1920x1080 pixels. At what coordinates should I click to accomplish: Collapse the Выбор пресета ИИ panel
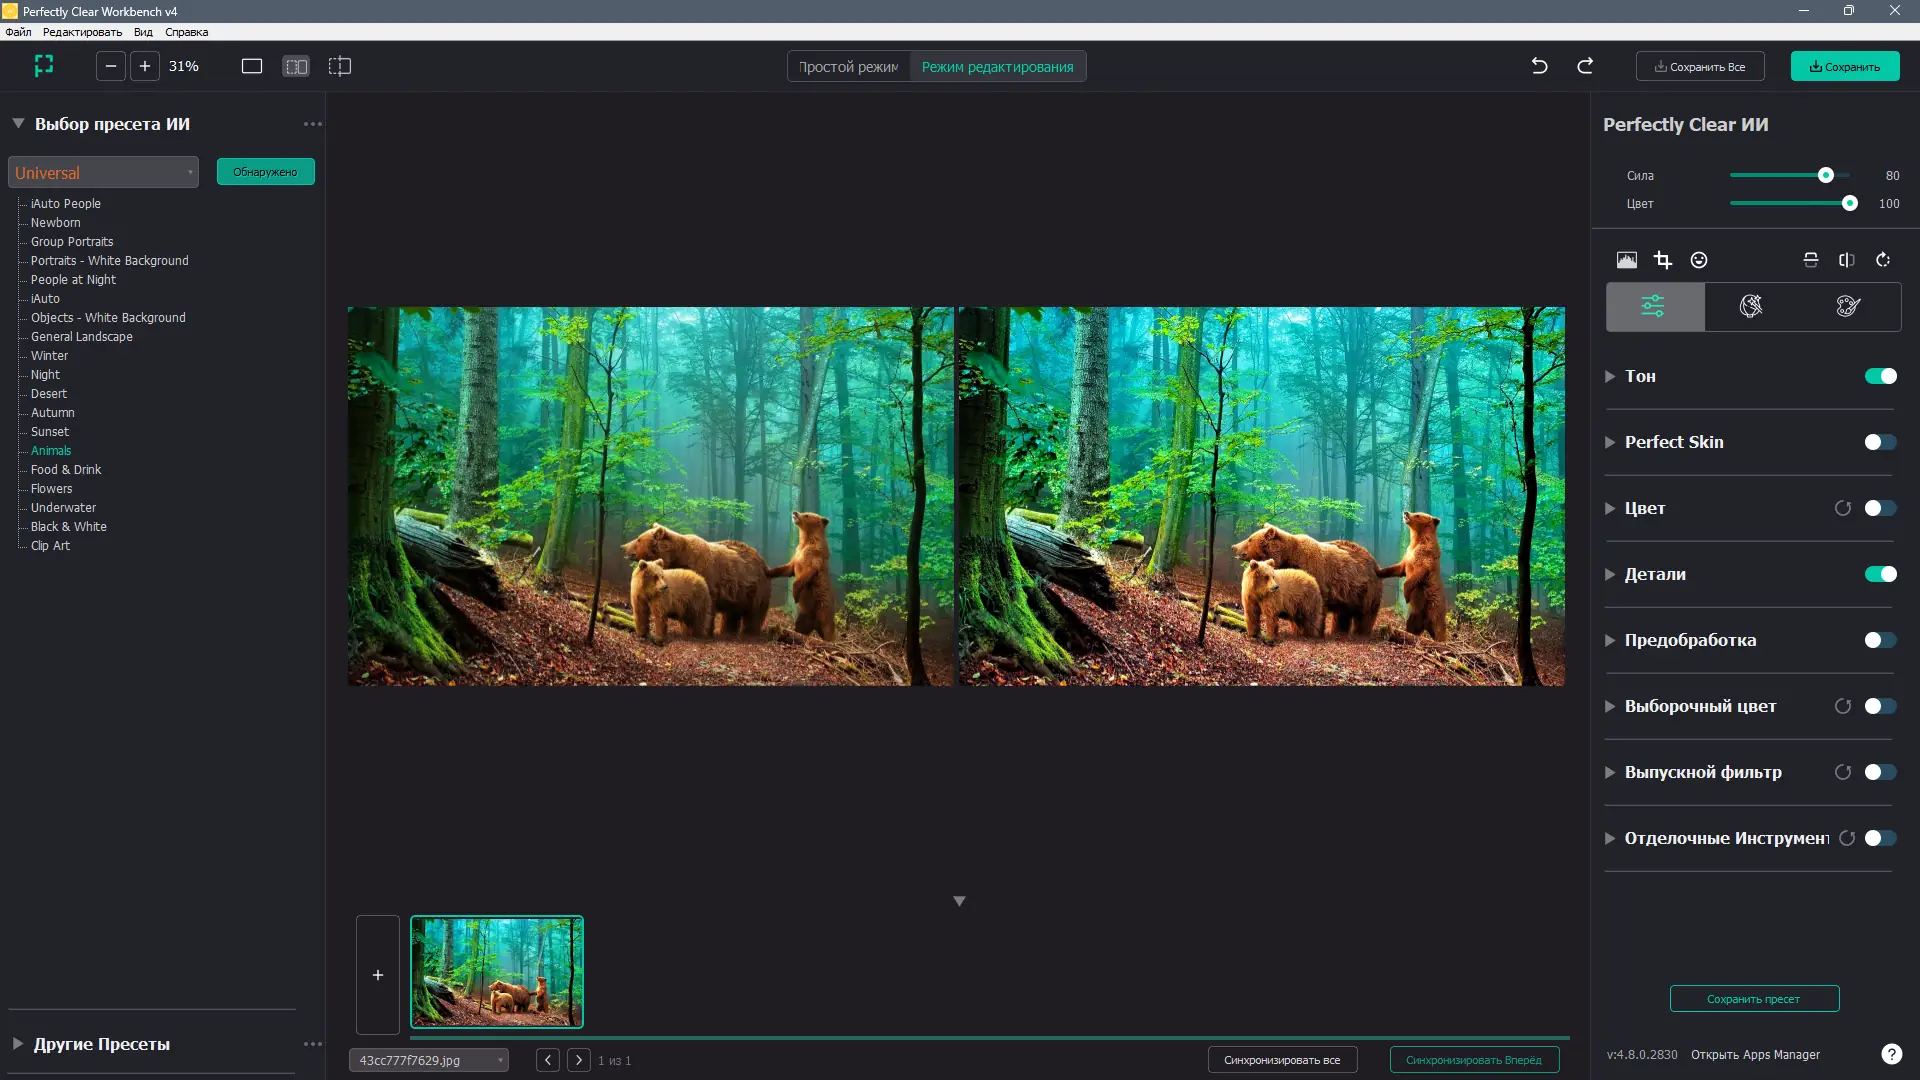click(17, 123)
